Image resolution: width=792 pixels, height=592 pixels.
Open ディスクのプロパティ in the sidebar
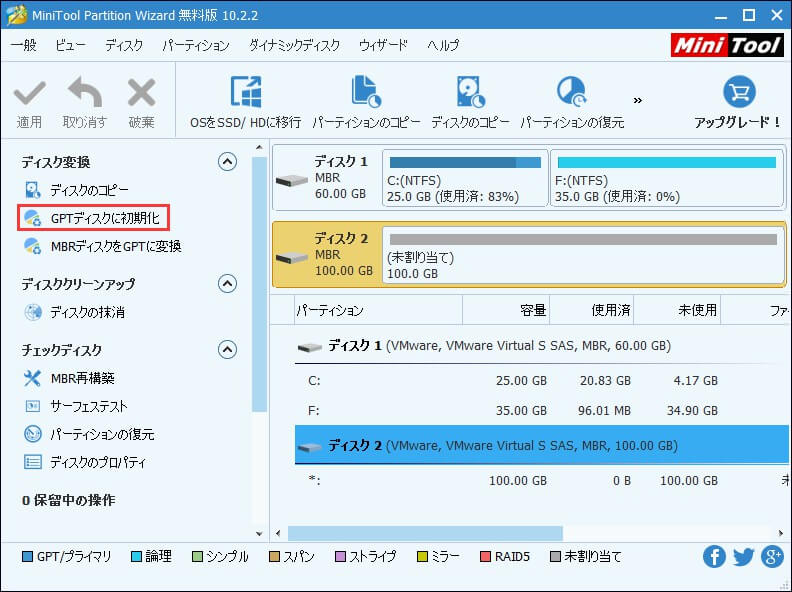coord(85,462)
